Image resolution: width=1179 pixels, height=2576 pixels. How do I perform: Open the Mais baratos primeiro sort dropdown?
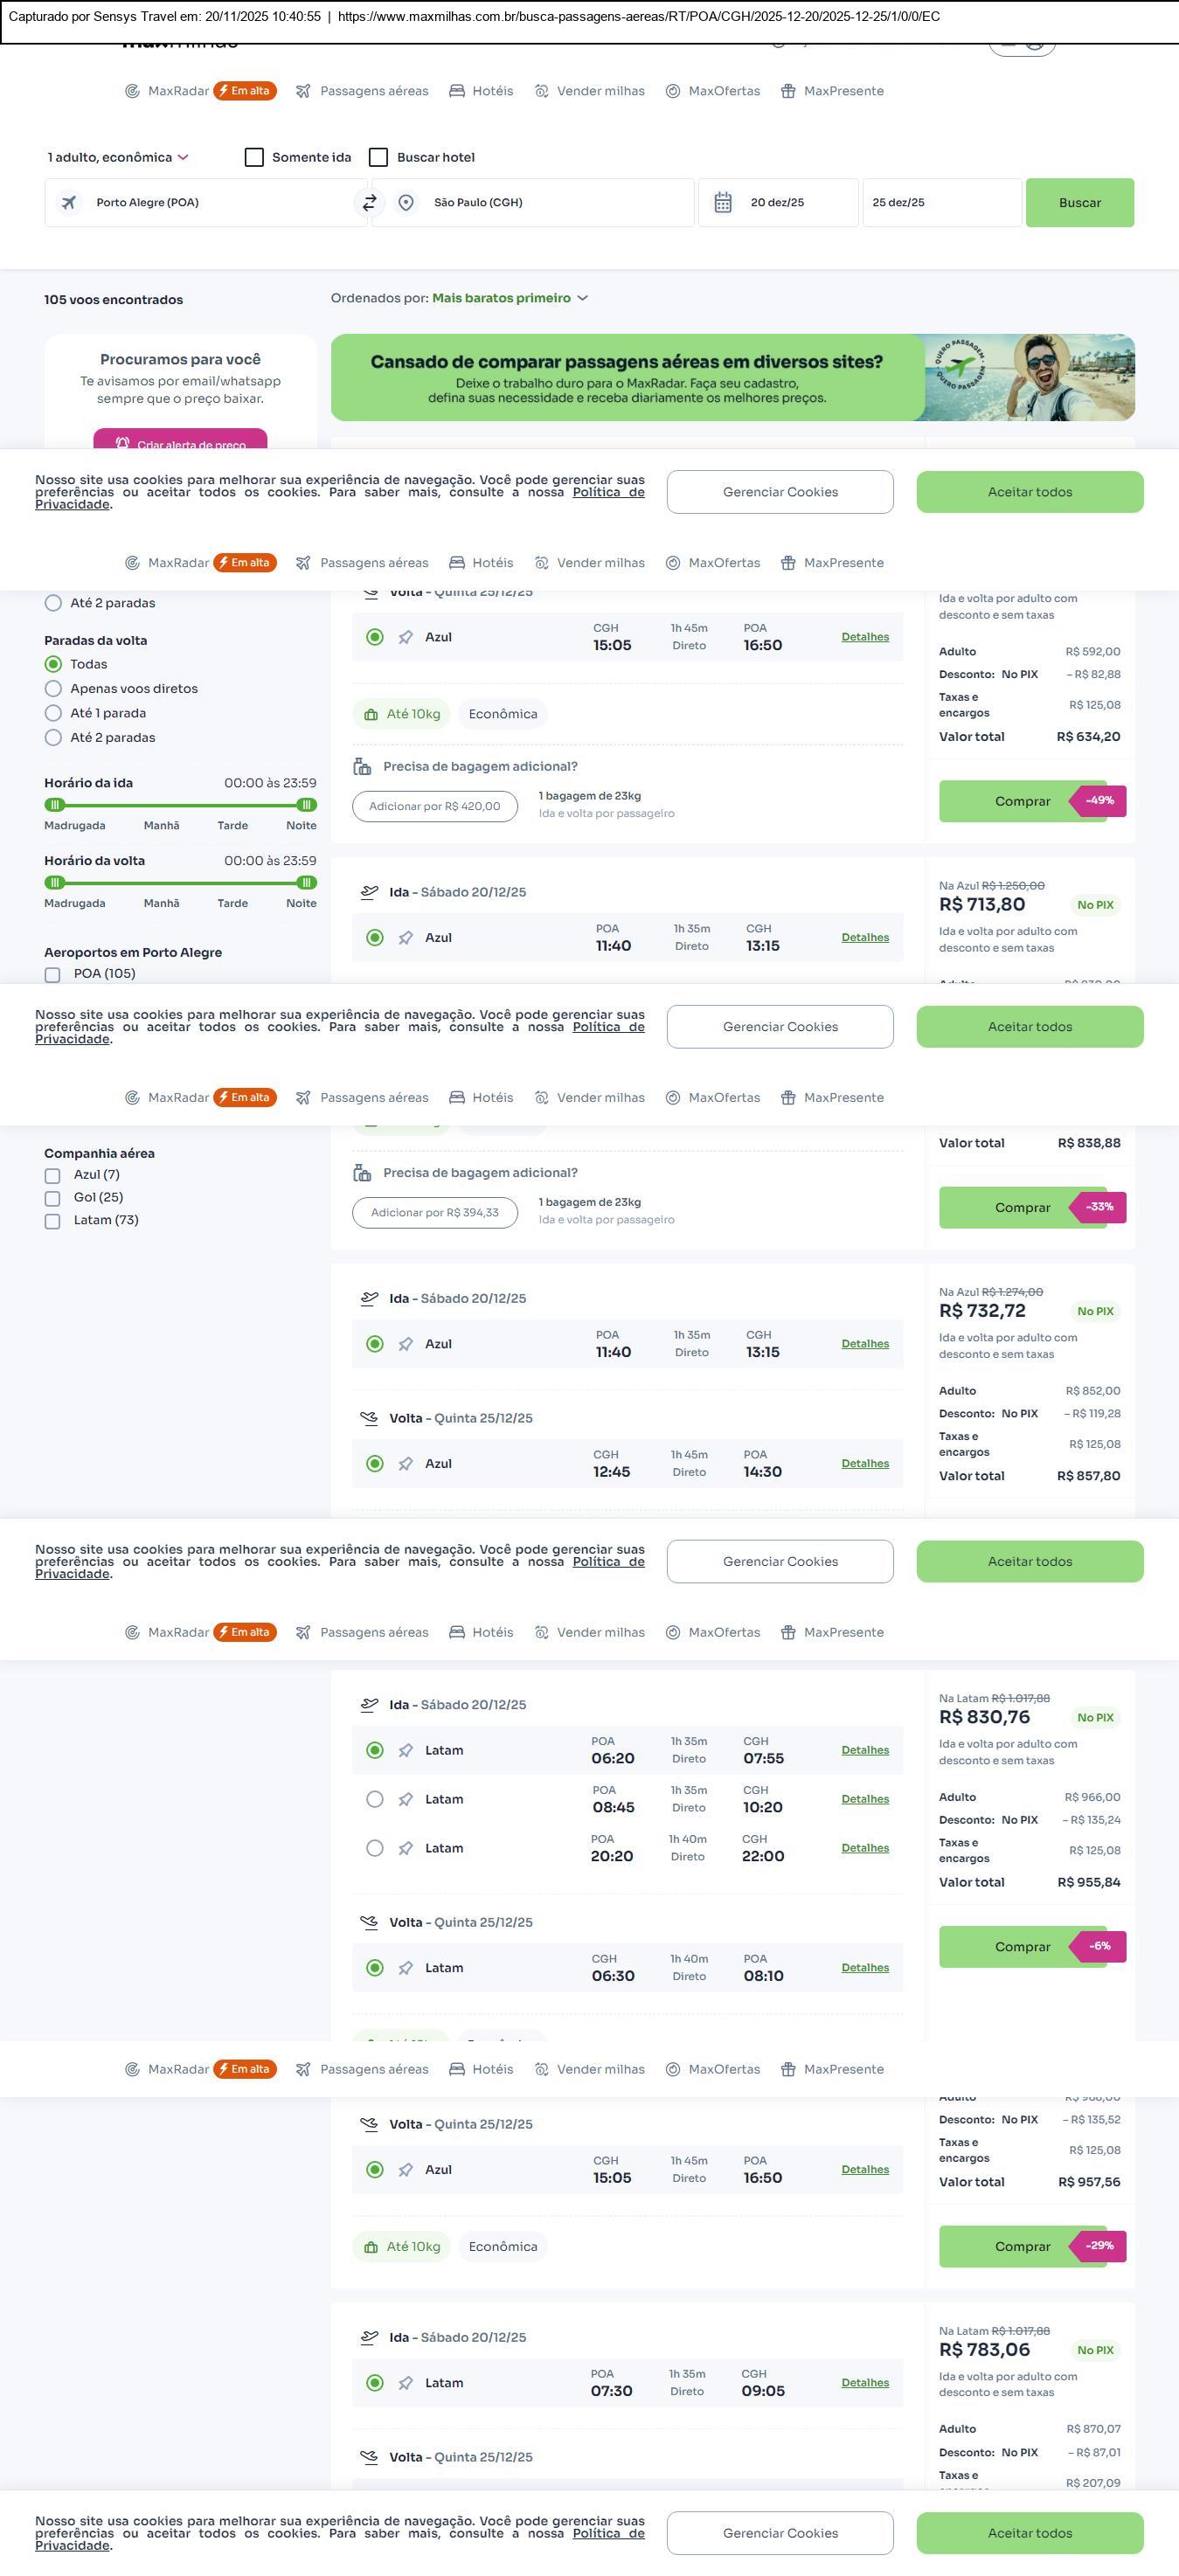(x=510, y=298)
